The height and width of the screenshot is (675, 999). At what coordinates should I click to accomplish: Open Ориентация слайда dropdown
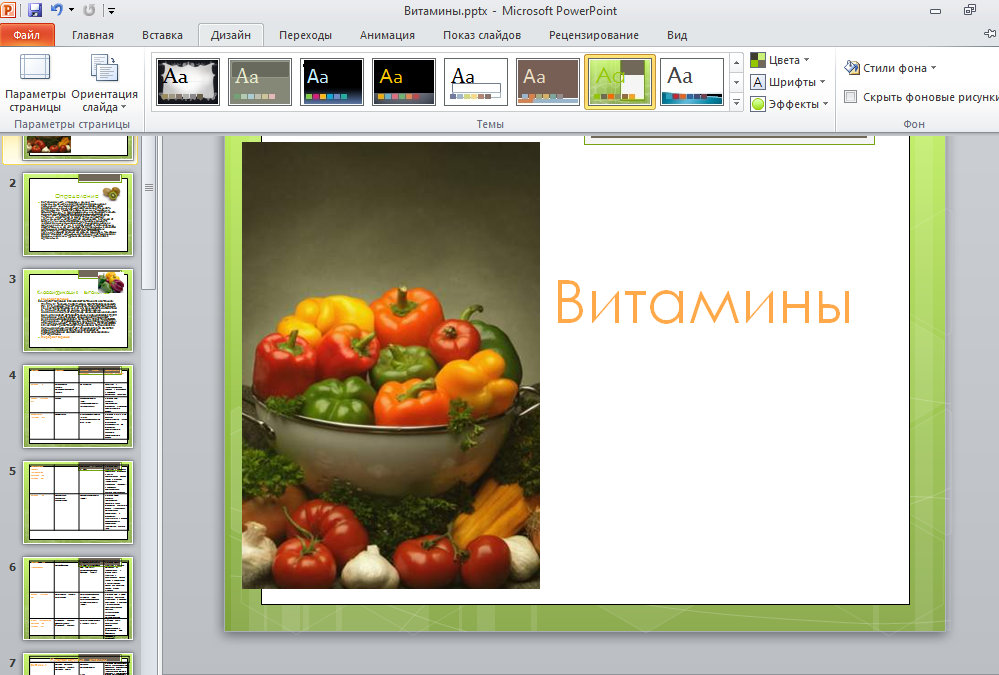104,83
